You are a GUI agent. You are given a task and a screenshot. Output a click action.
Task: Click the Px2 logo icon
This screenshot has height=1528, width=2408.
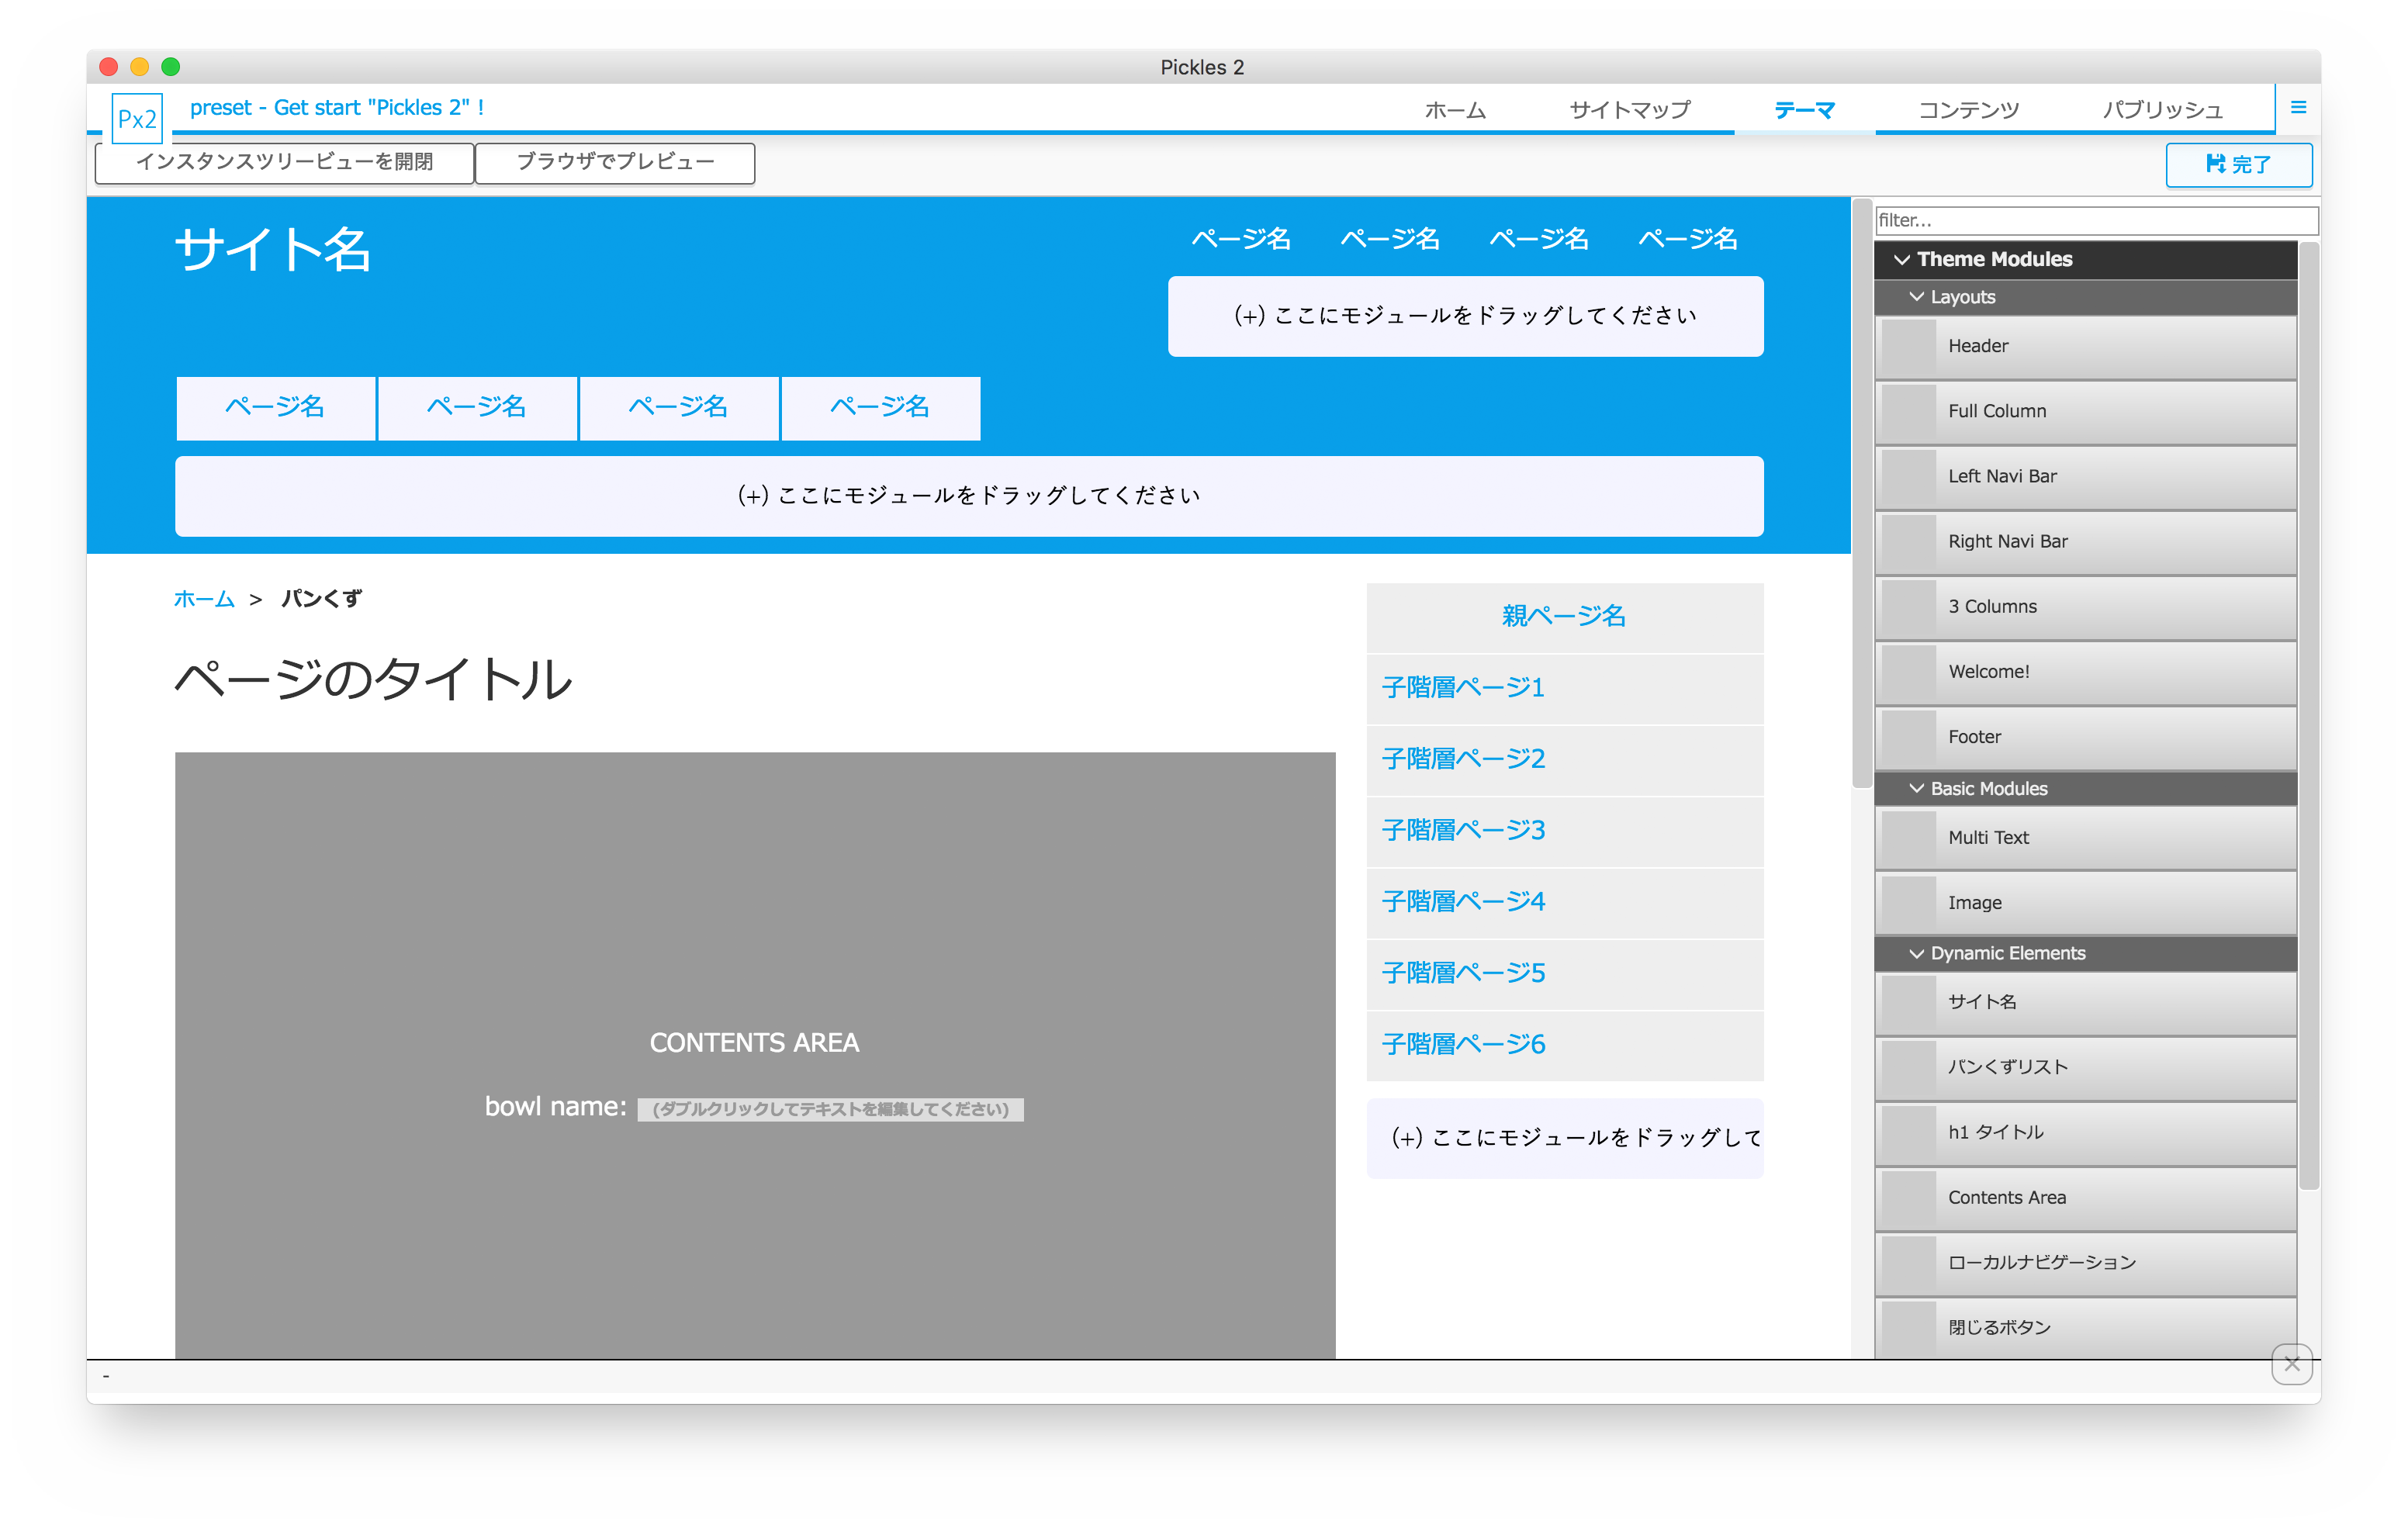click(x=137, y=118)
